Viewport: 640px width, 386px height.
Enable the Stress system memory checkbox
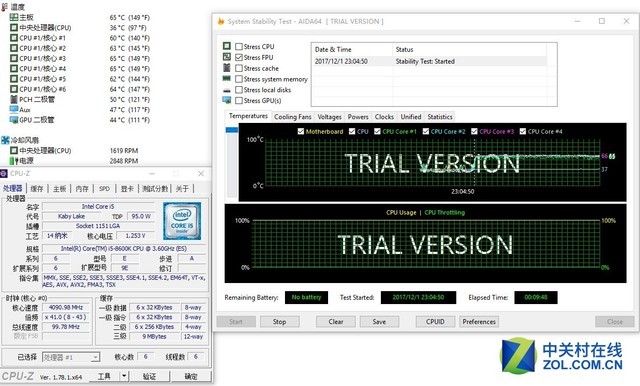tap(239, 79)
